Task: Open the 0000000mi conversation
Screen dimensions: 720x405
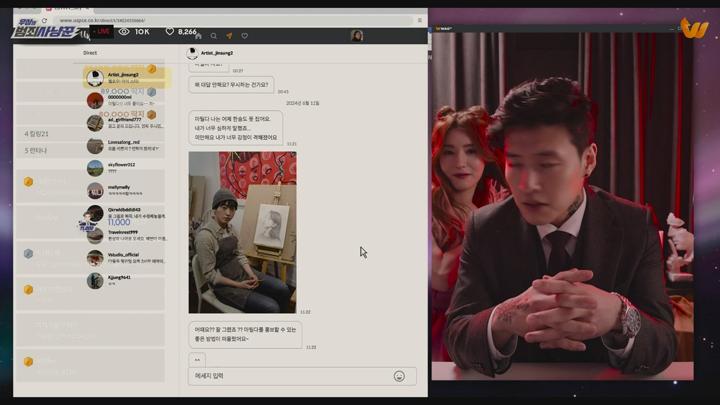Action: [128, 100]
